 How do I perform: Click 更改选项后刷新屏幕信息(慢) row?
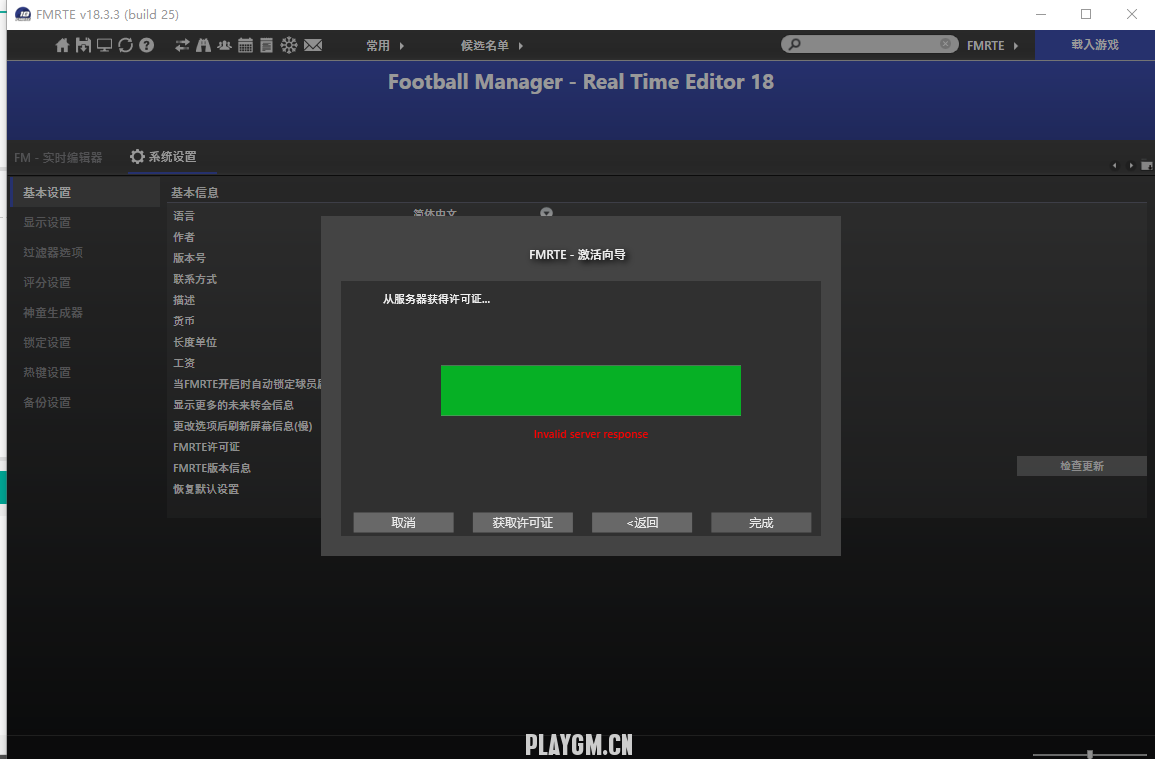243,427
